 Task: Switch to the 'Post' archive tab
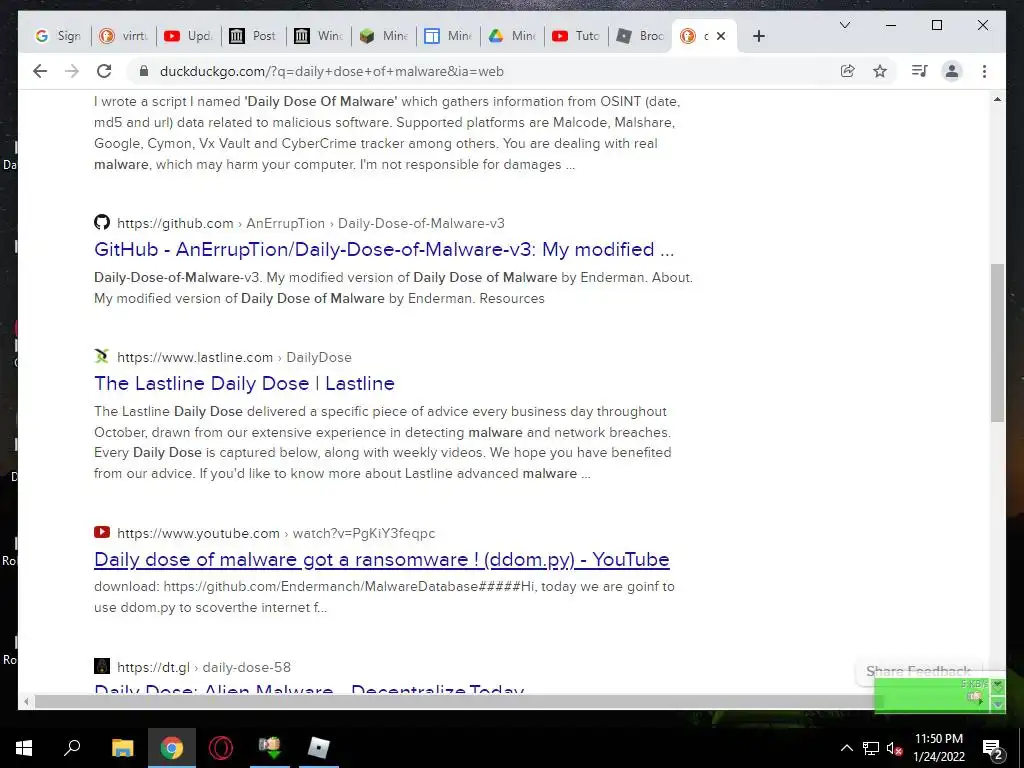[x=253, y=36]
